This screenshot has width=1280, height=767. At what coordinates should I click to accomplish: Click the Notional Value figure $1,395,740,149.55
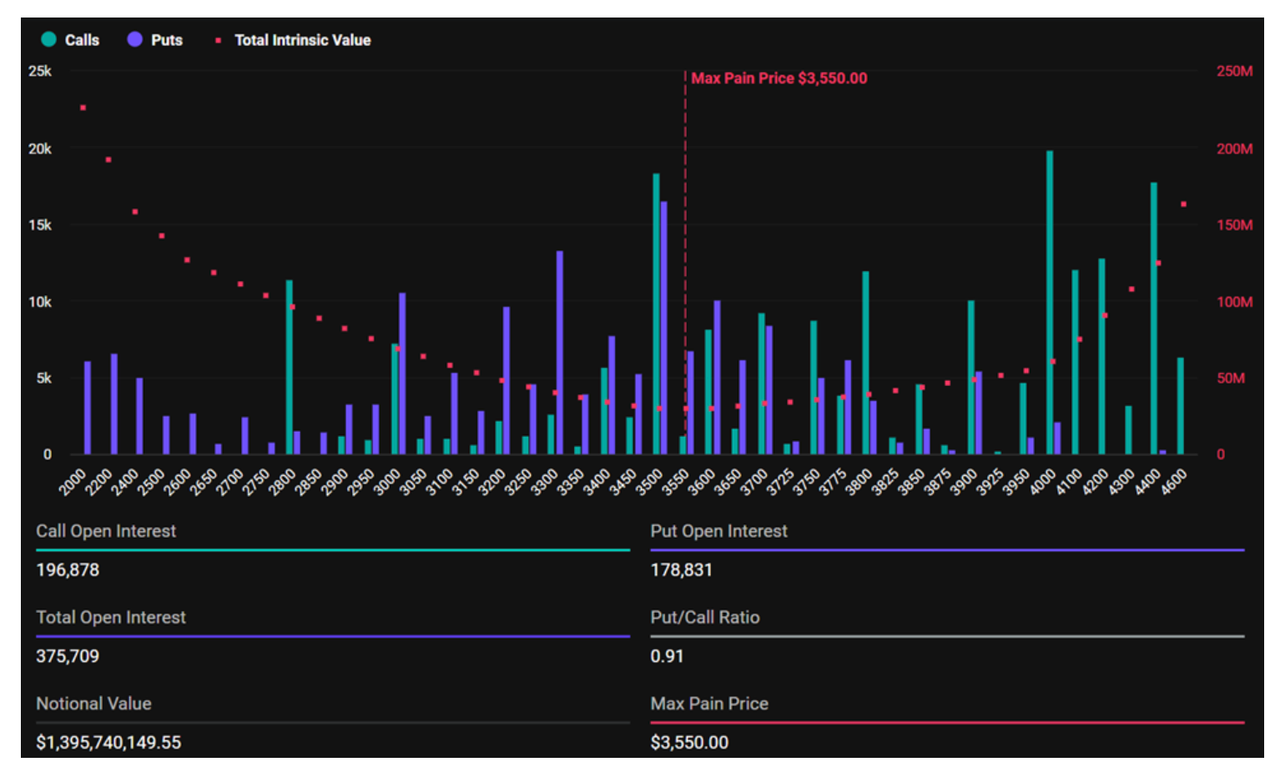pos(109,742)
